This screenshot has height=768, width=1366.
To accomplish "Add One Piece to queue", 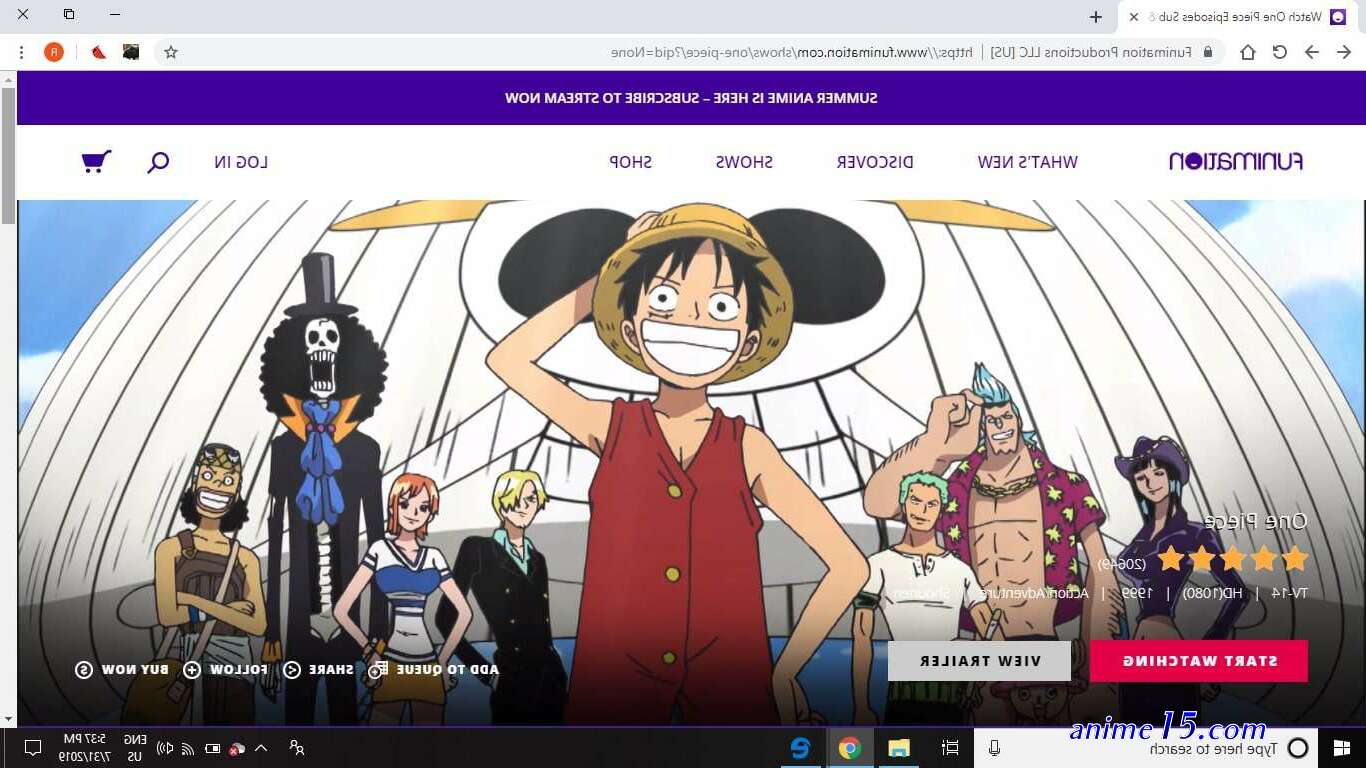I will click(433, 669).
